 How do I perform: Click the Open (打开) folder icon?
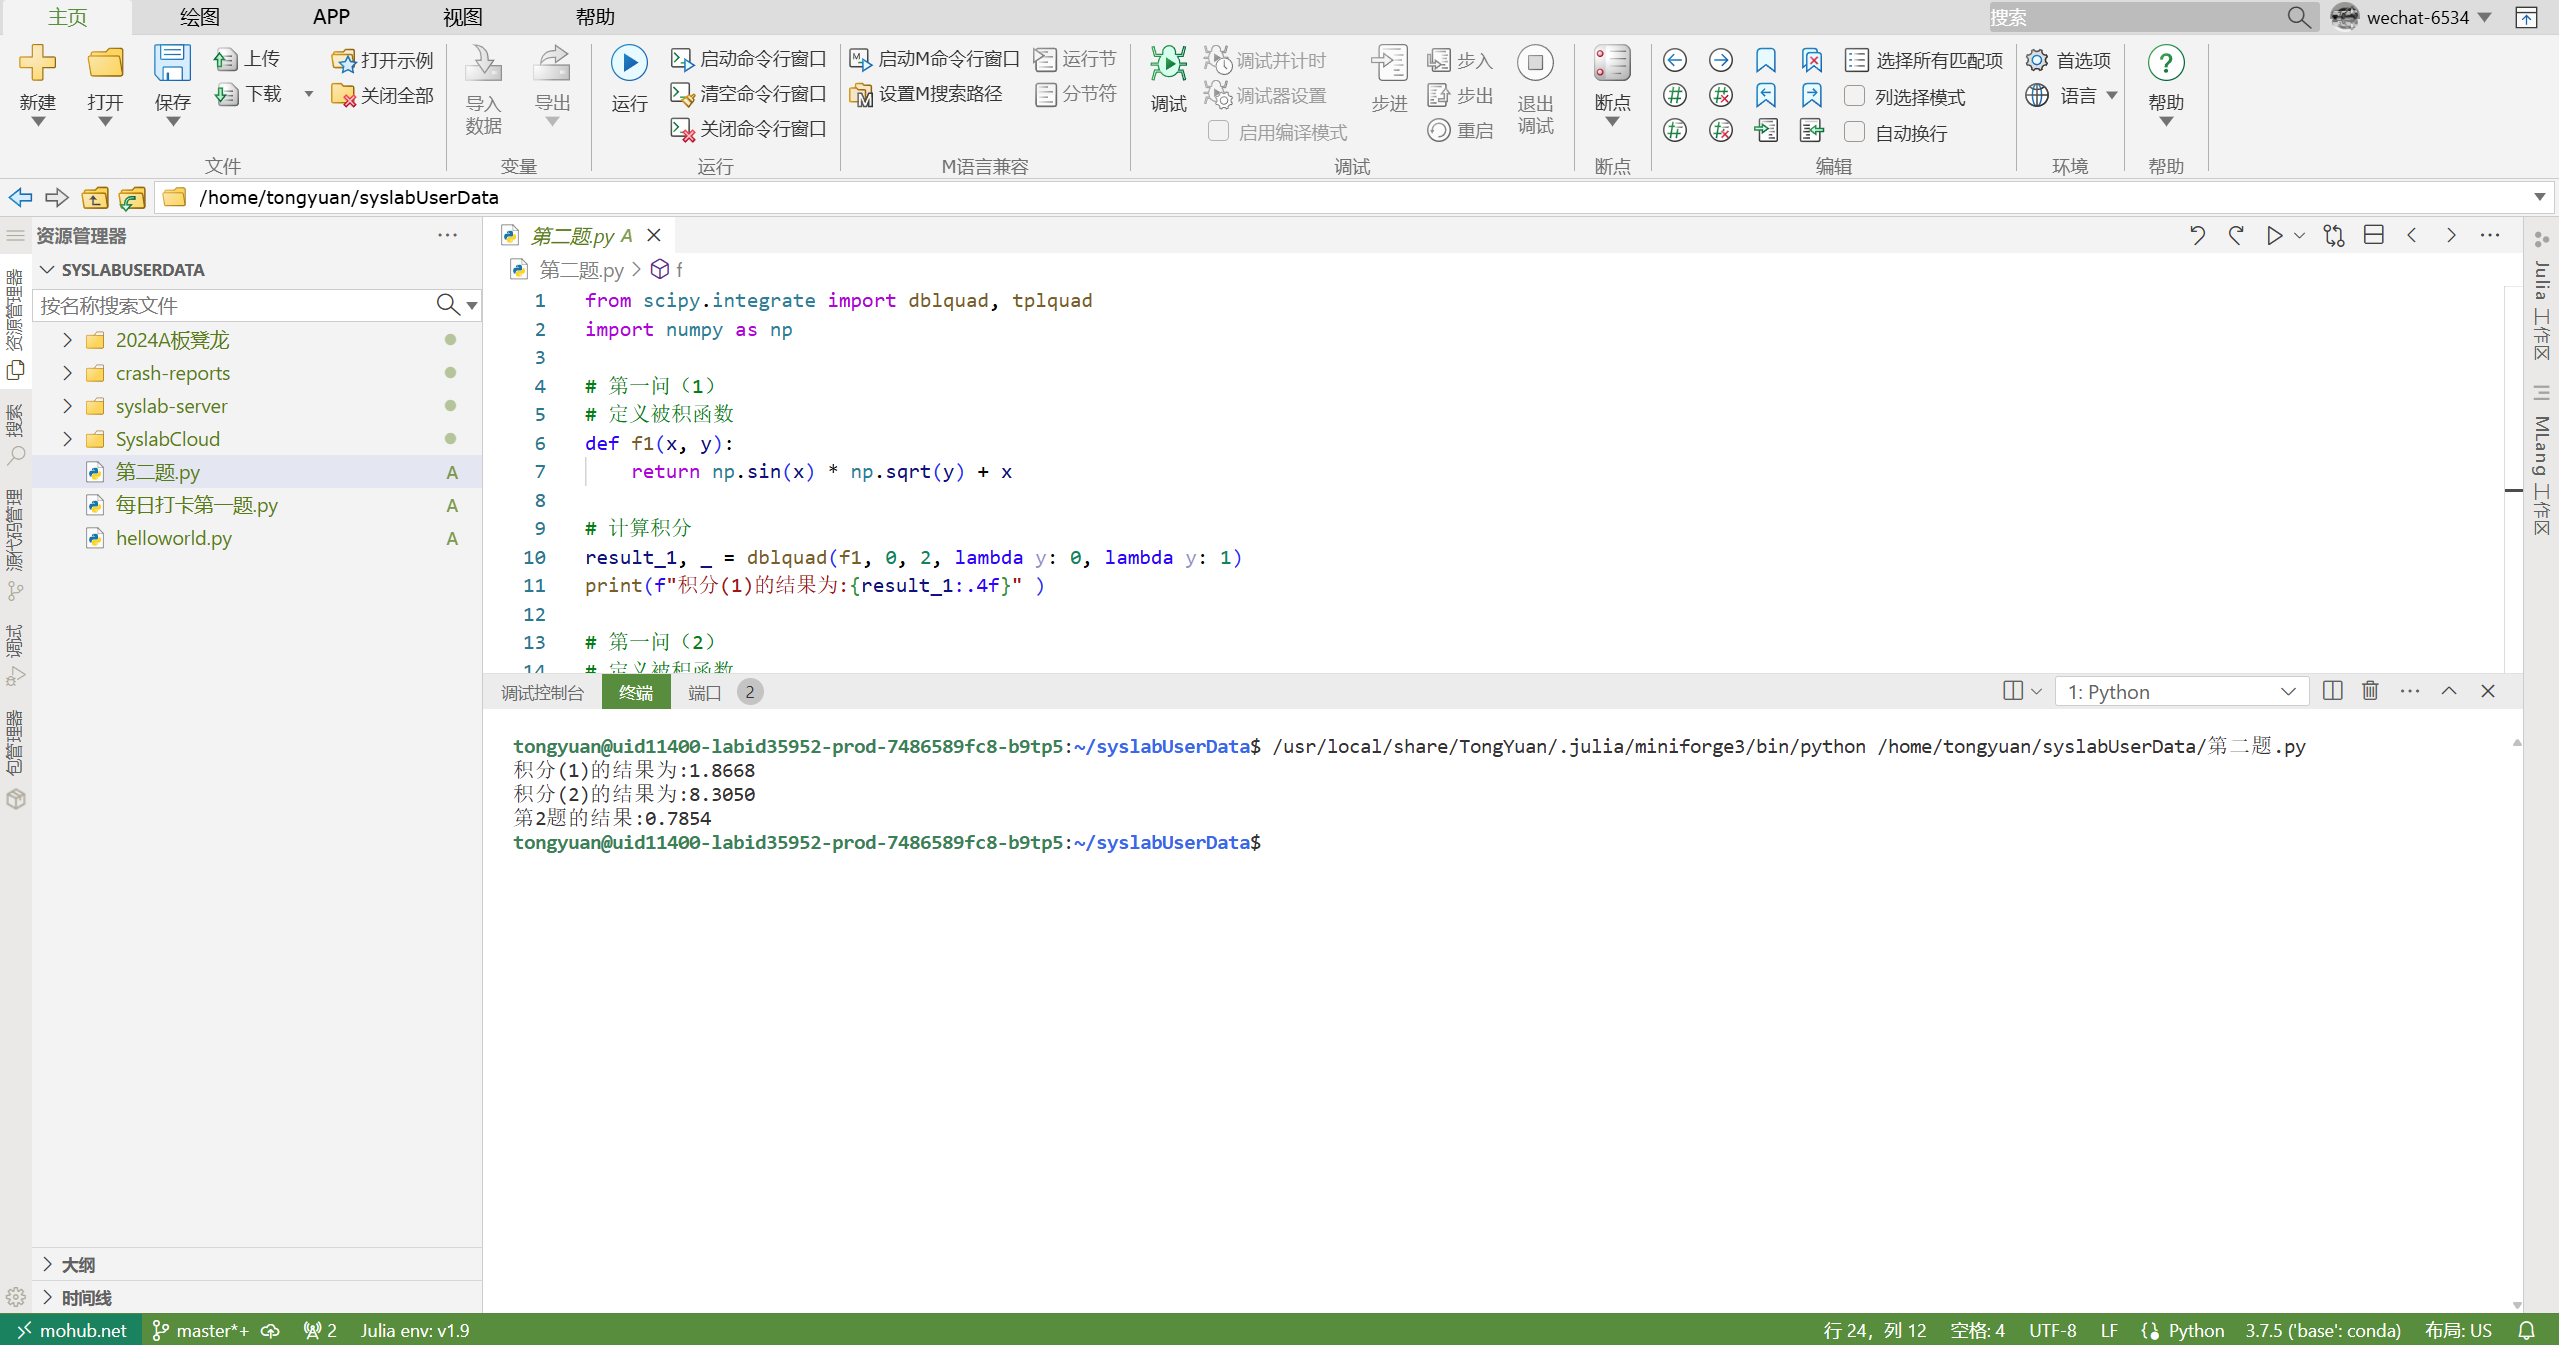click(x=105, y=63)
